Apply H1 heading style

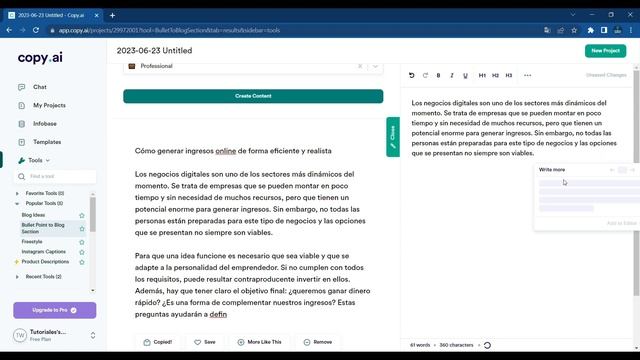(482, 76)
